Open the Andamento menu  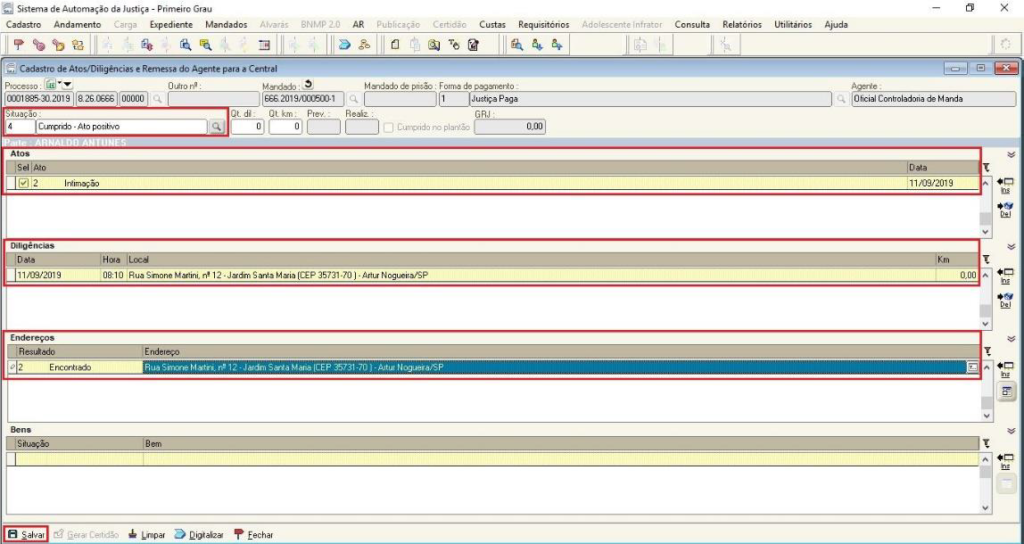tap(77, 25)
